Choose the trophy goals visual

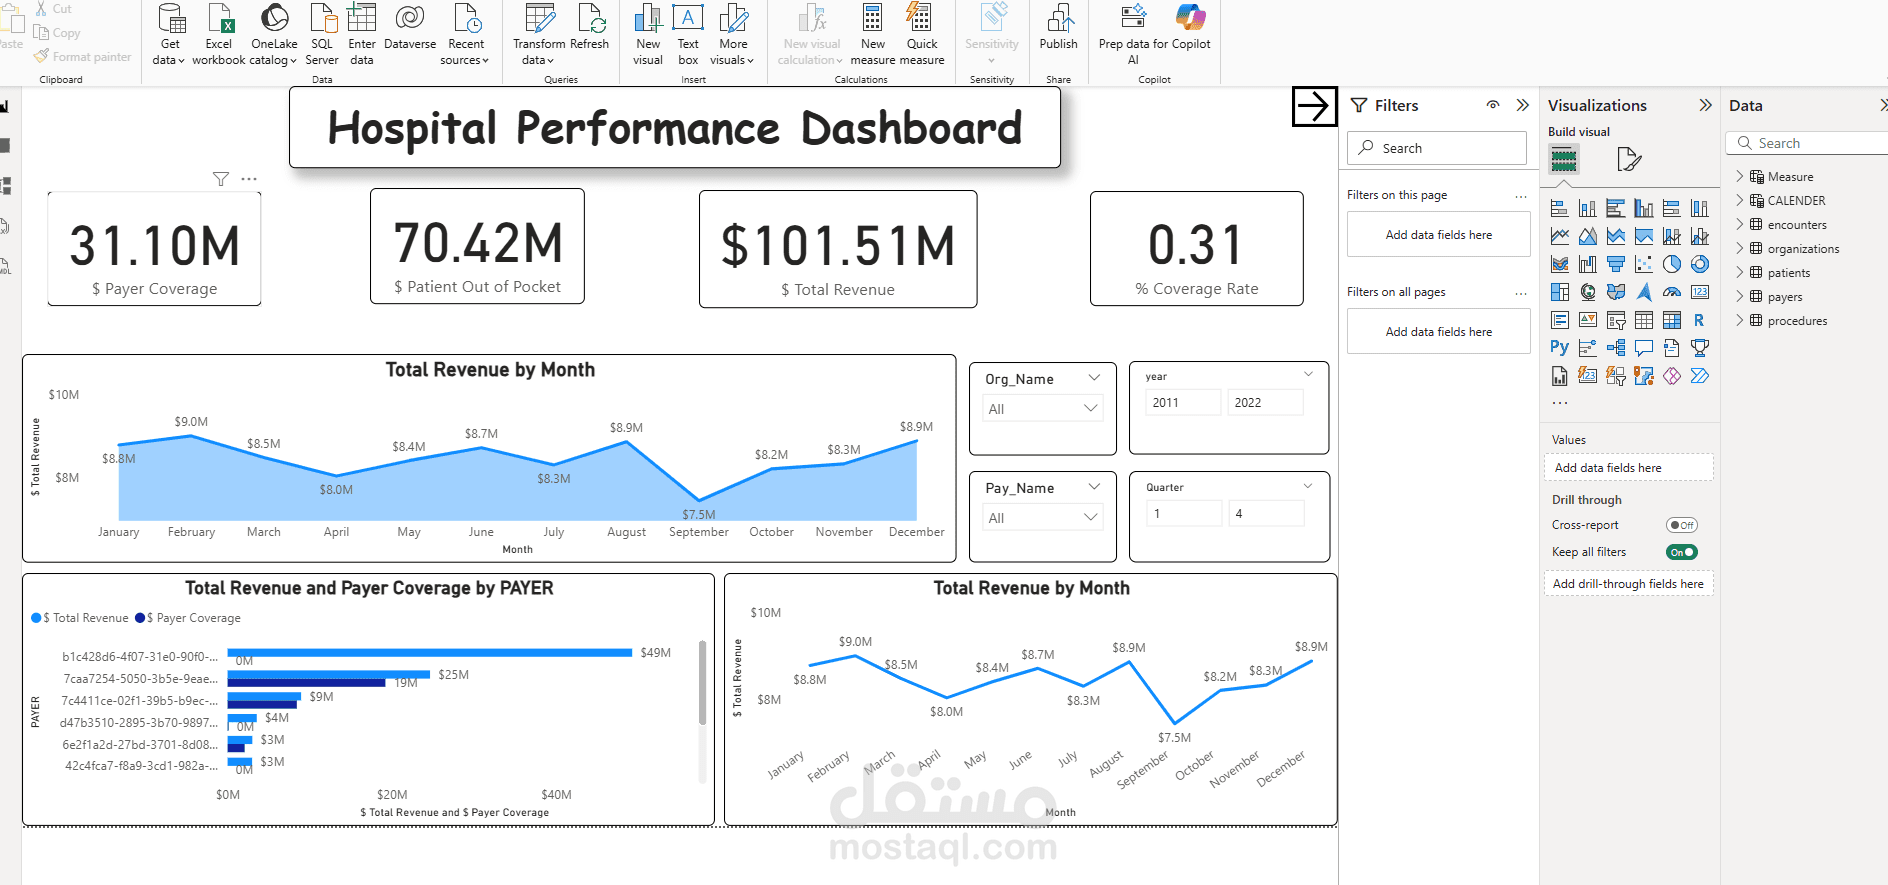tap(1699, 348)
